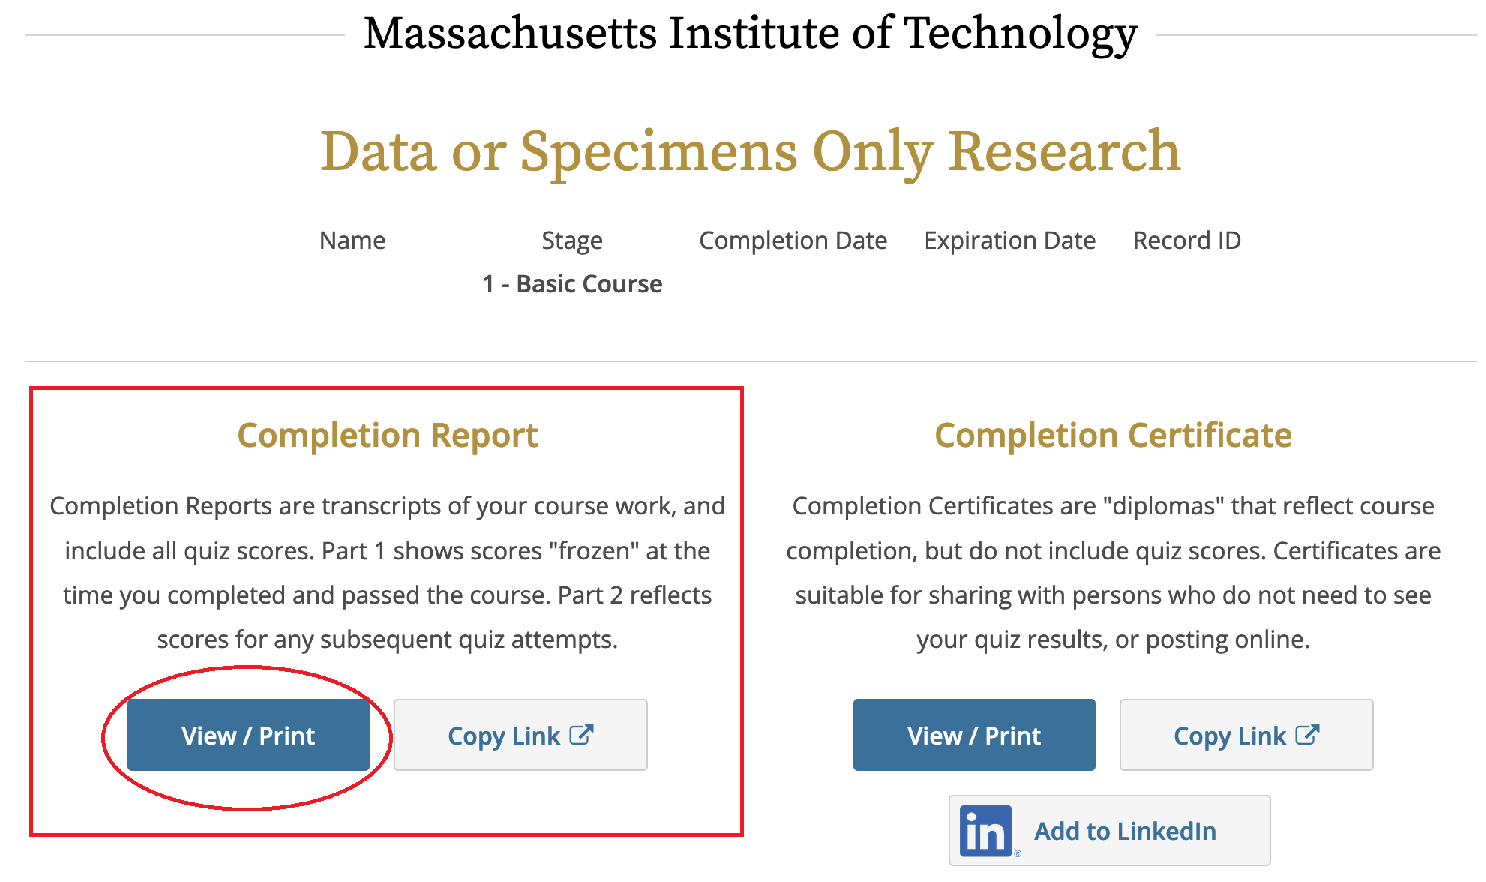Viewport: 1486px width, 882px height.
Task: Click the LinkedIn logo icon
Action: pyautogui.click(x=987, y=831)
